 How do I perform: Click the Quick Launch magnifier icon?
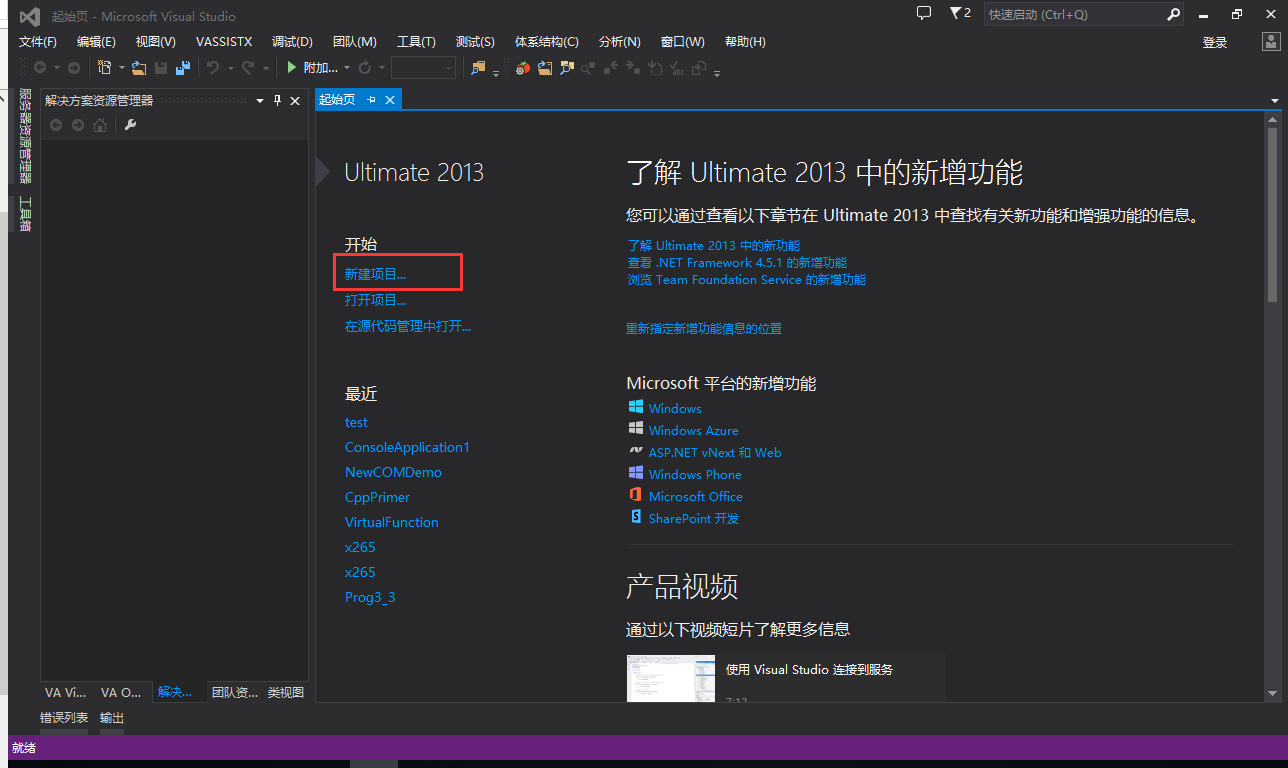tap(1174, 14)
